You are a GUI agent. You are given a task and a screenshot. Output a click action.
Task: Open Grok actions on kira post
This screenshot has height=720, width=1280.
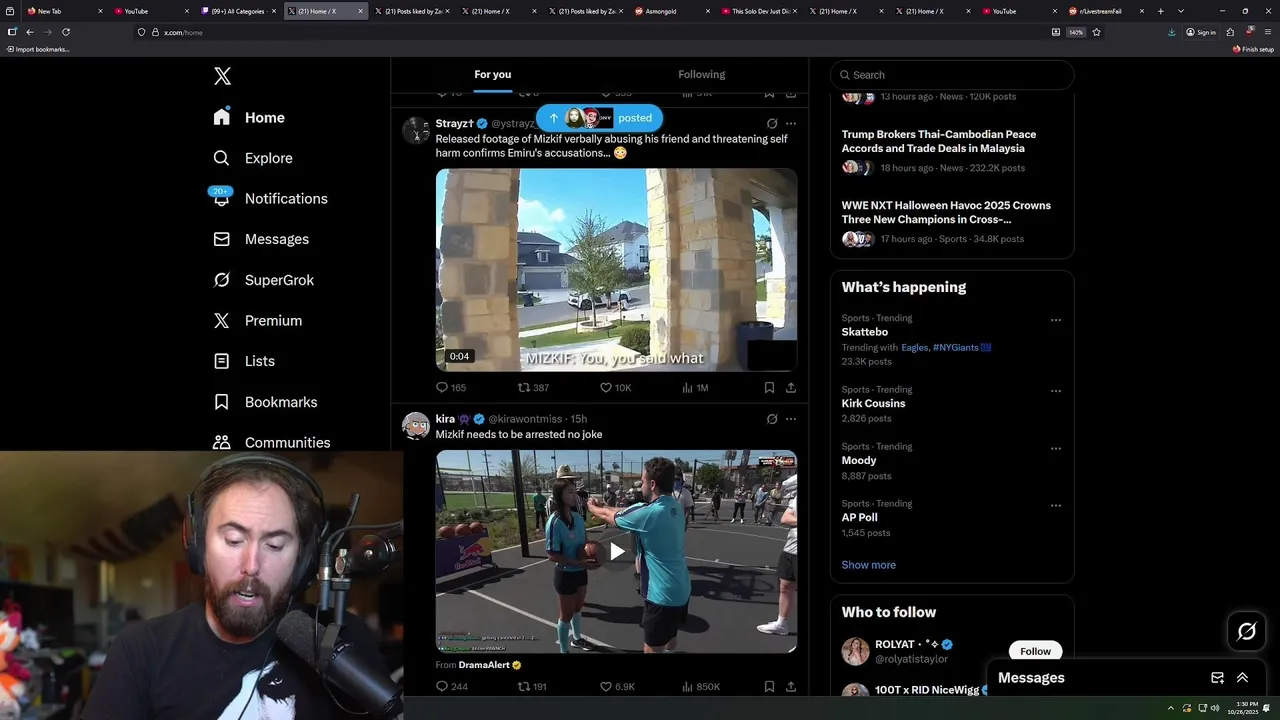772,419
